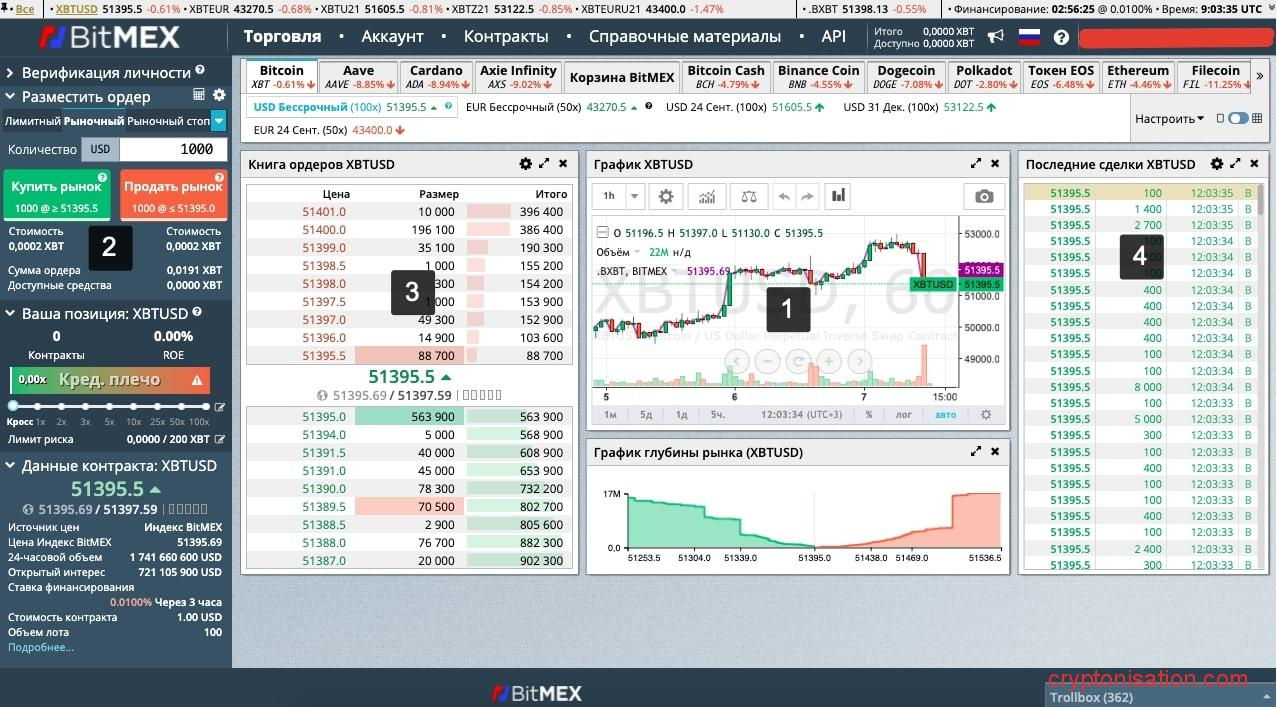The width and height of the screenshot is (1277, 707).
Task: Open order book settings gear
Action: coord(526,164)
